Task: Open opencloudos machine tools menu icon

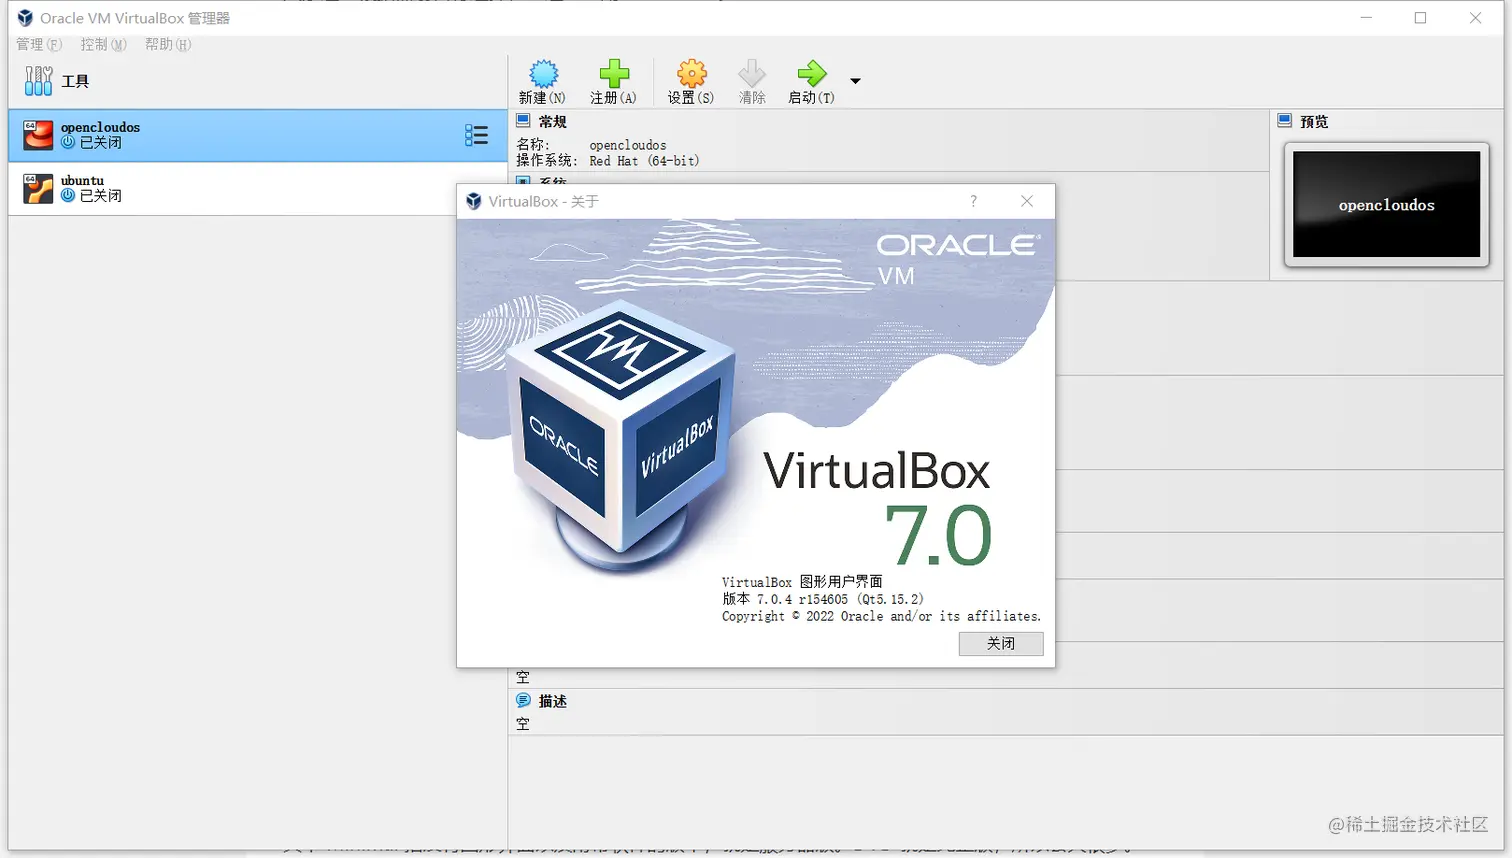Action: click(477, 135)
